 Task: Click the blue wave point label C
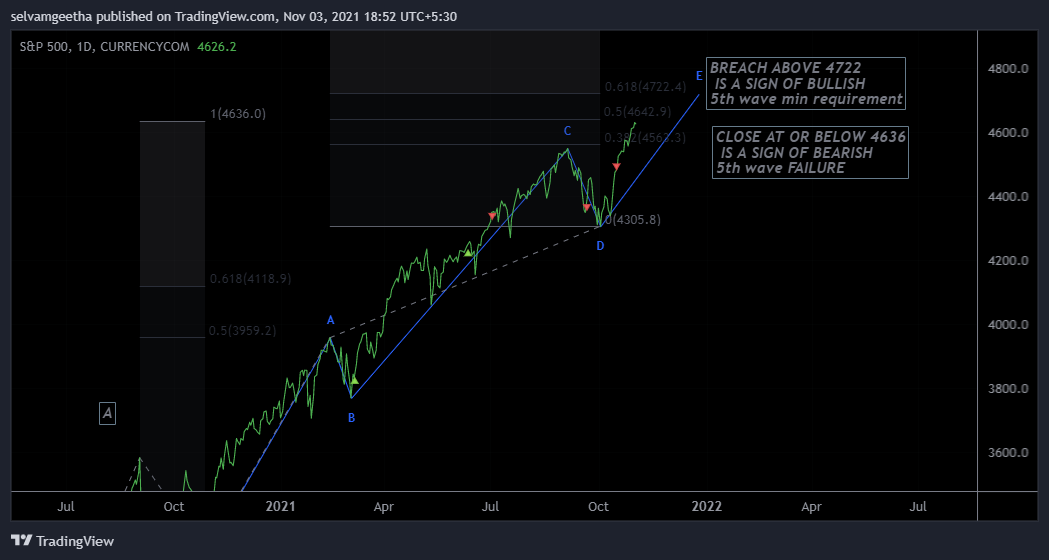pyautogui.click(x=567, y=130)
